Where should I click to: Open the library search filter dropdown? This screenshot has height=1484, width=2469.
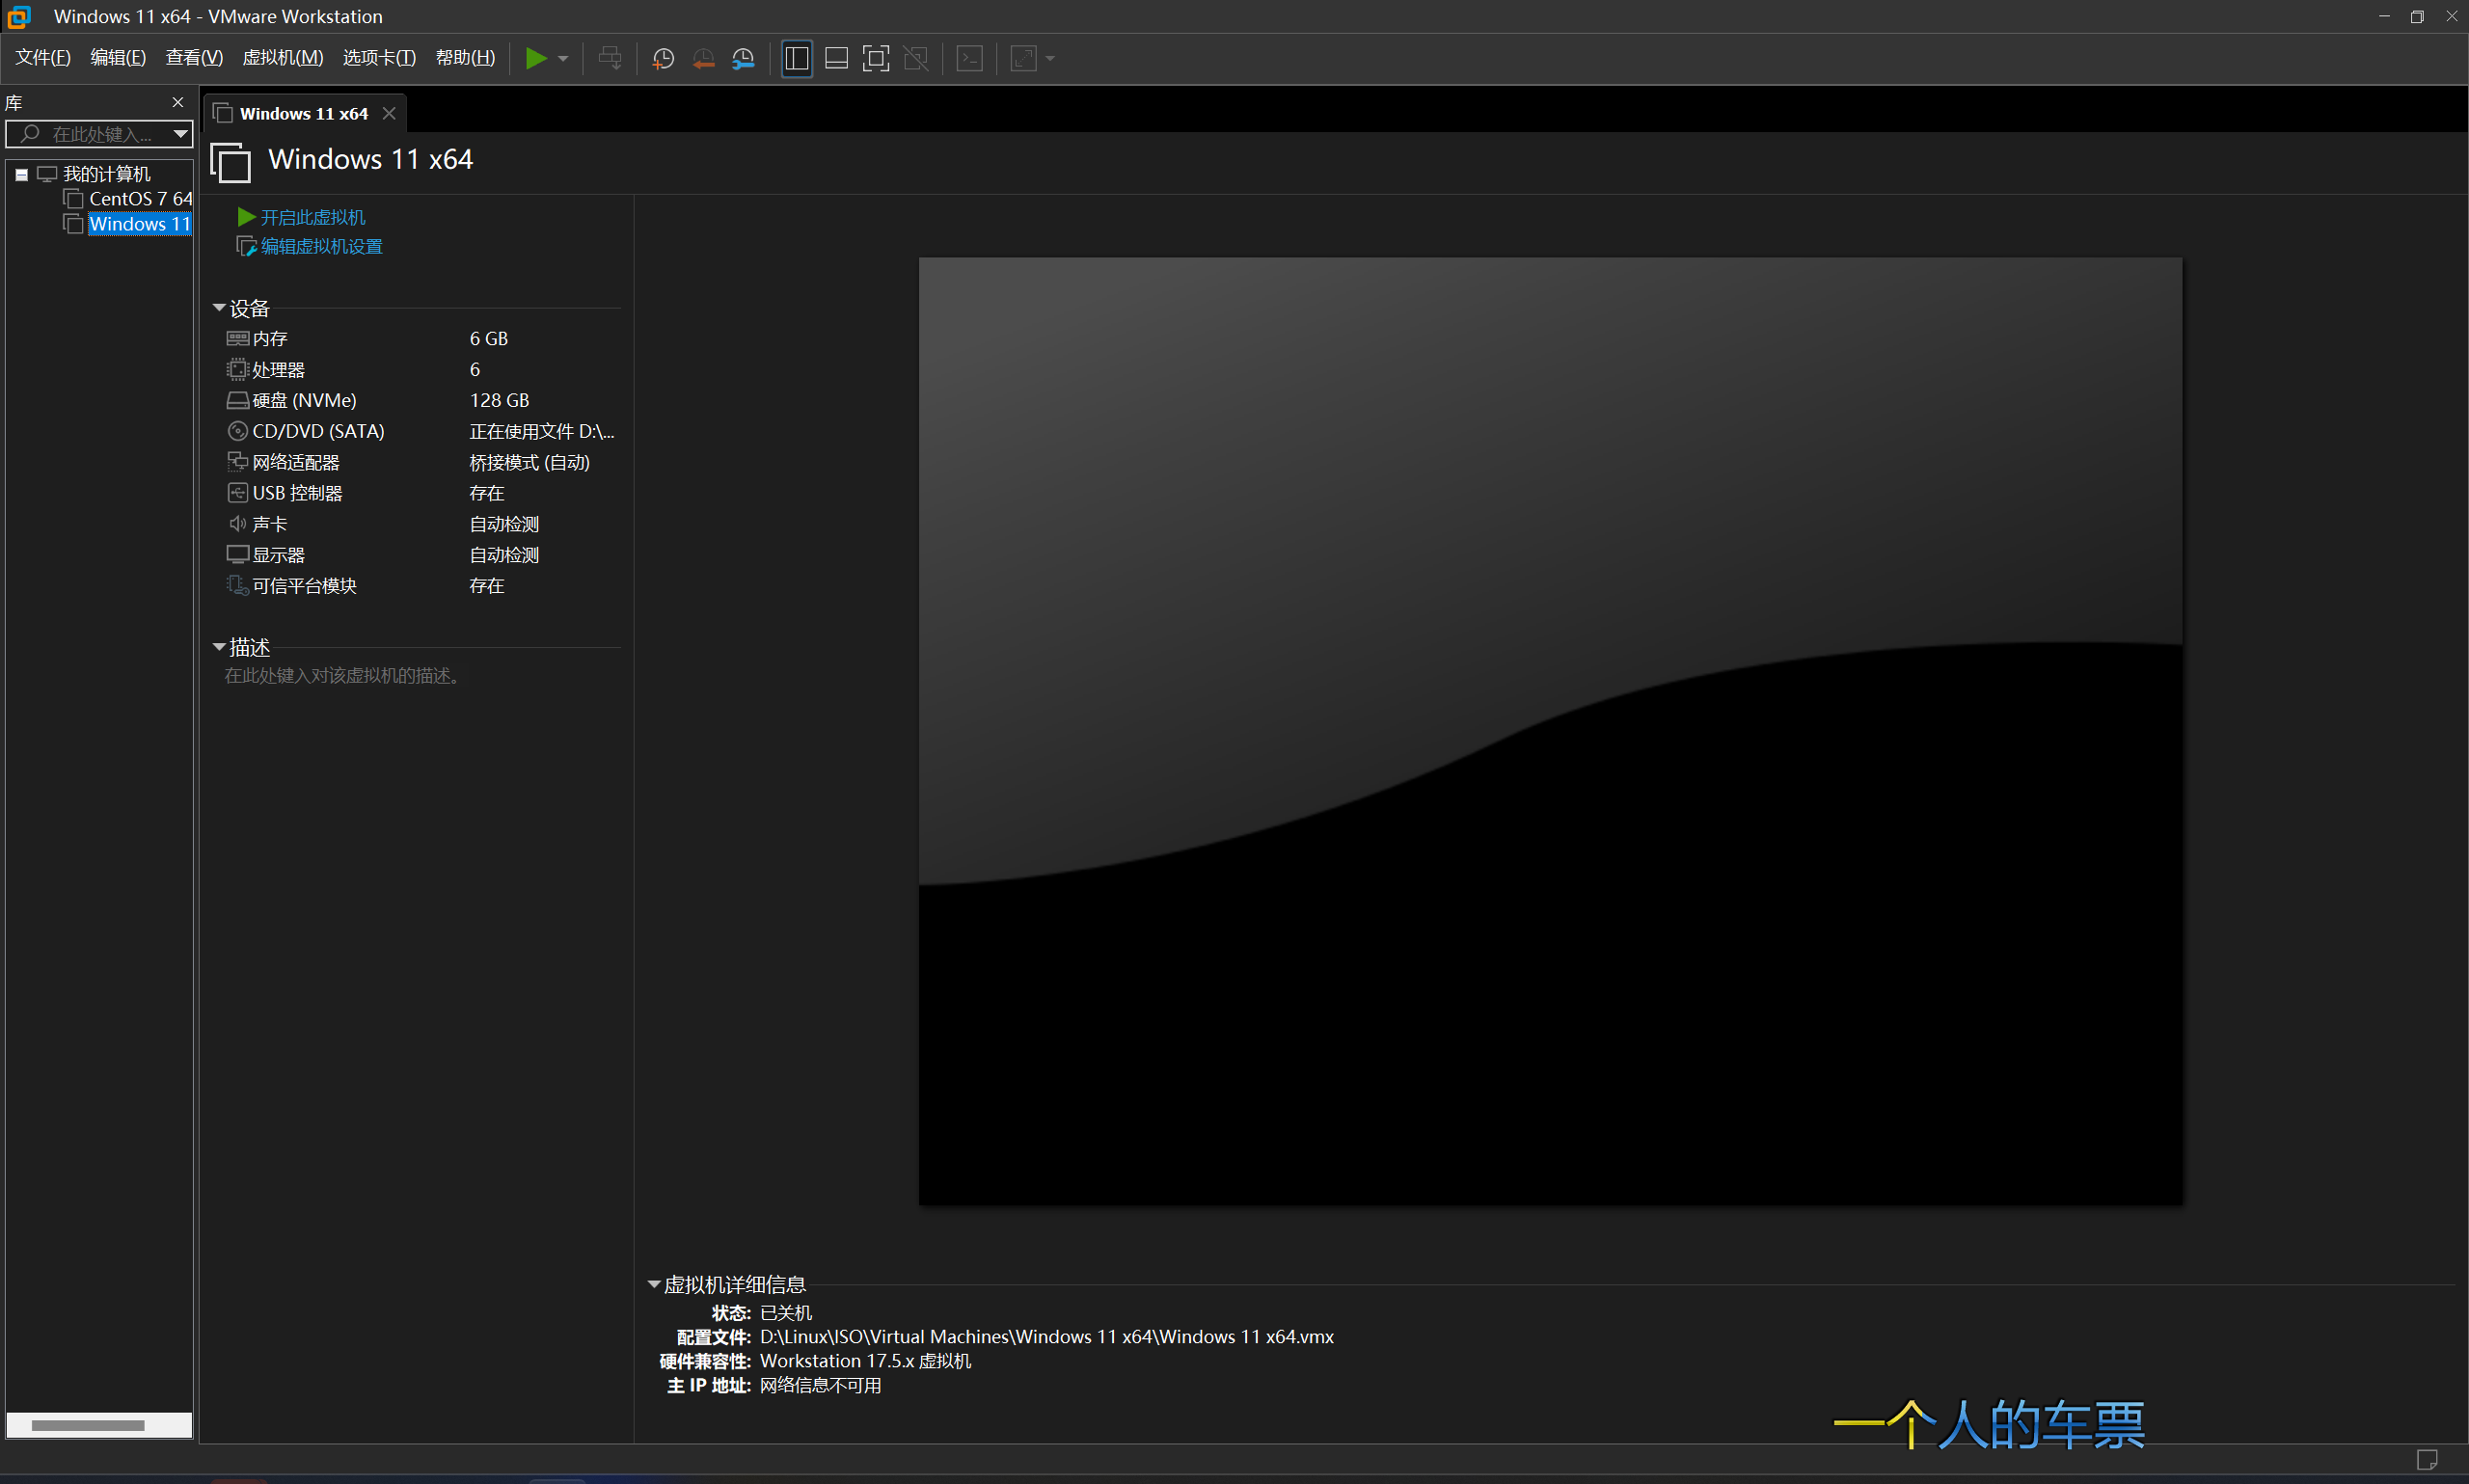[x=181, y=134]
